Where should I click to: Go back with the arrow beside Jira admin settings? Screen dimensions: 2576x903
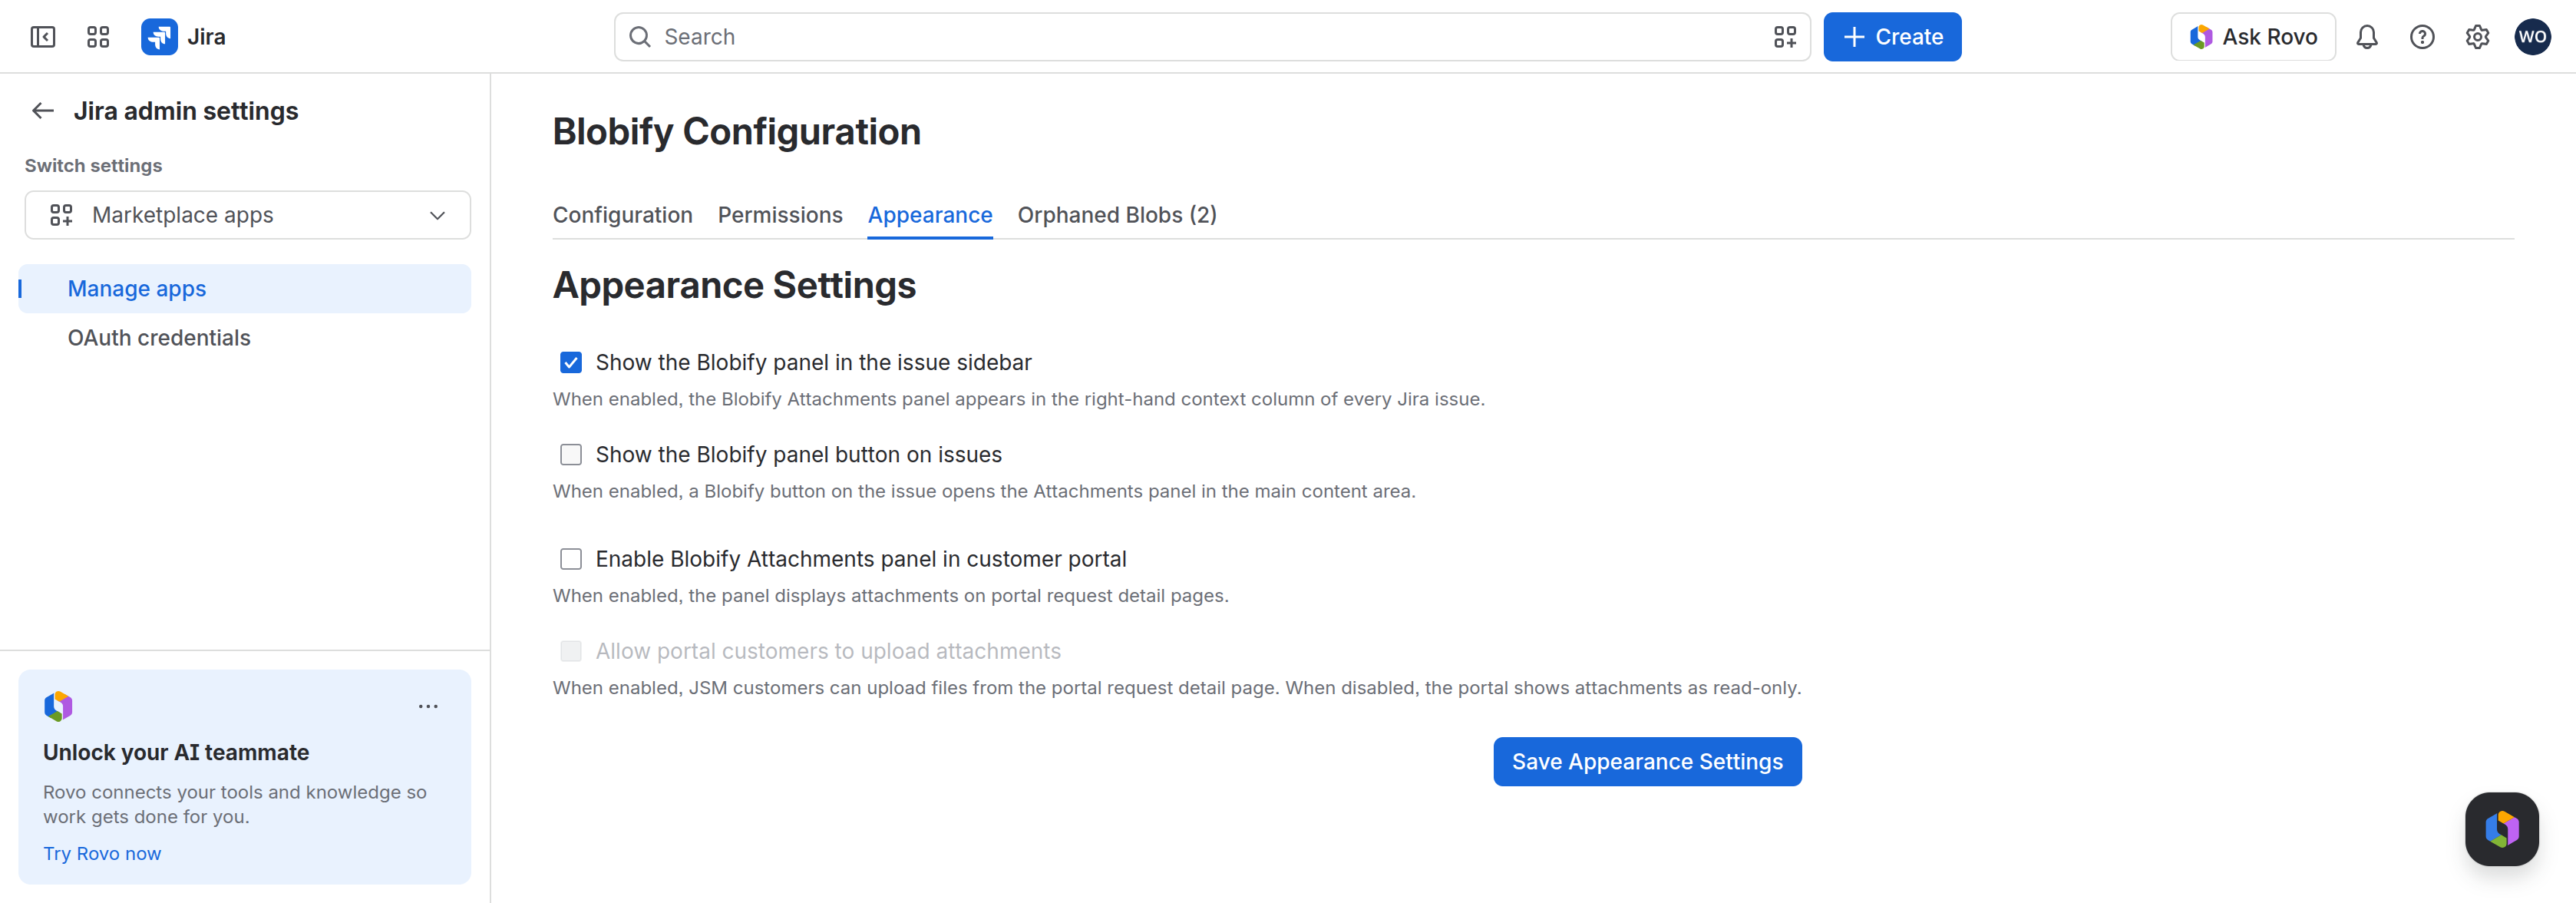[43, 111]
